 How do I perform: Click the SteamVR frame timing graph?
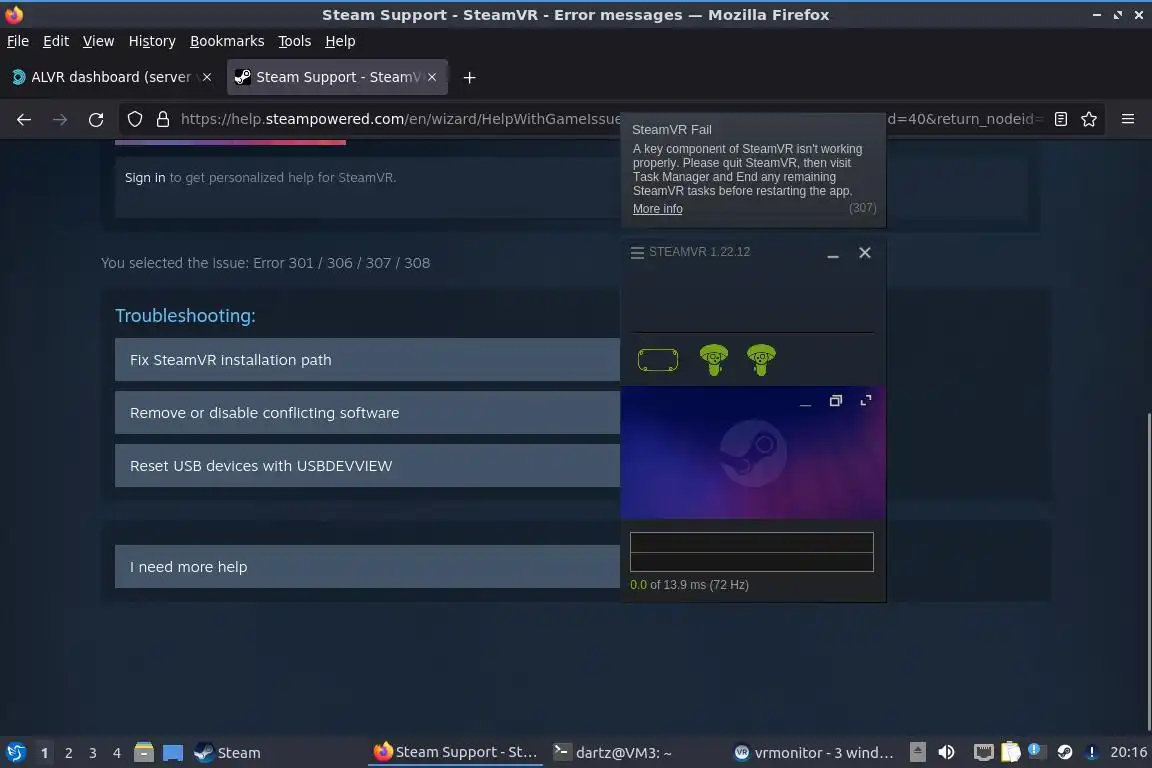752,552
